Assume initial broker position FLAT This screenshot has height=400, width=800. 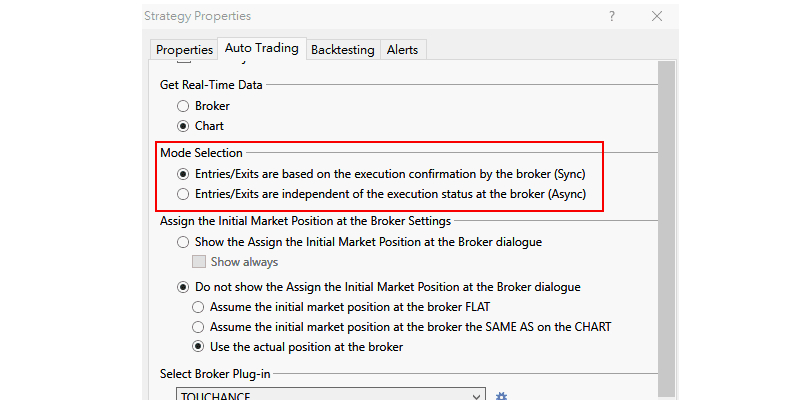198,306
